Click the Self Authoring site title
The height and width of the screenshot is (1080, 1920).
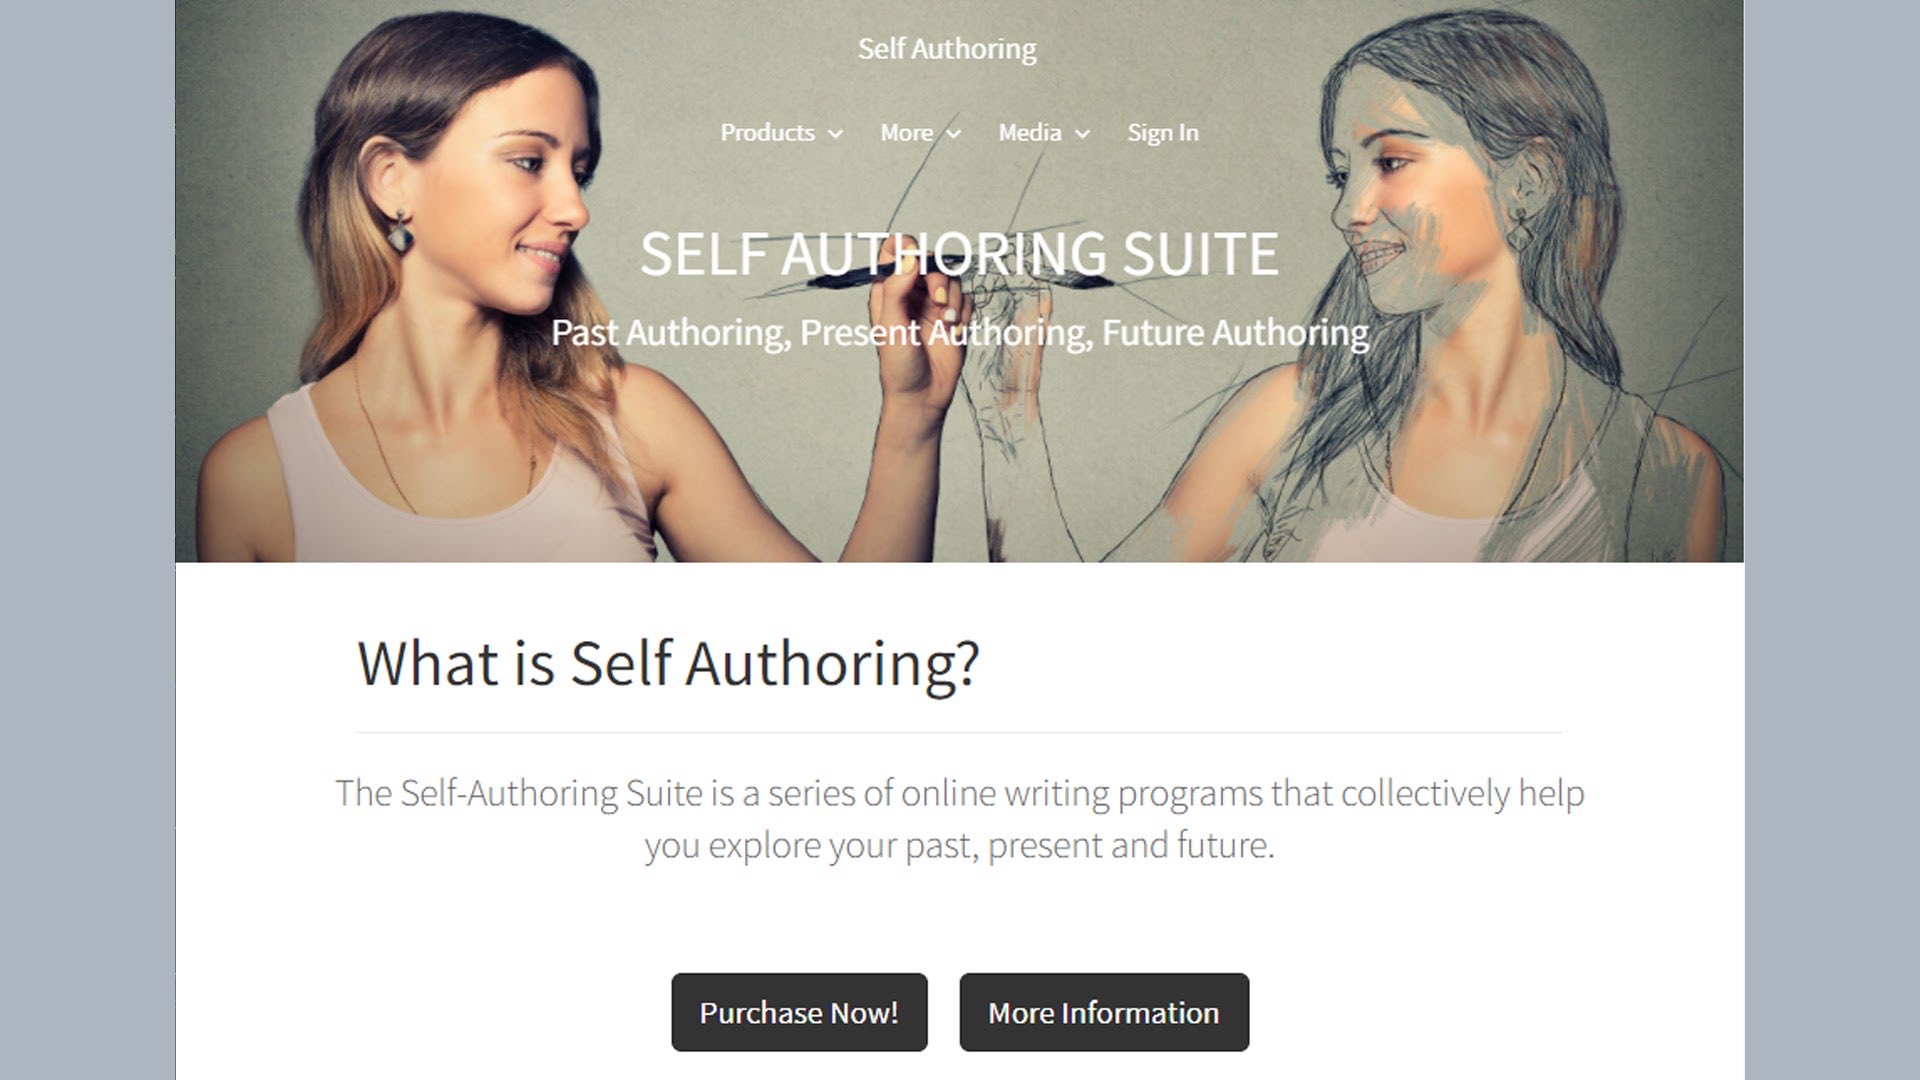(x=947, y=48)
